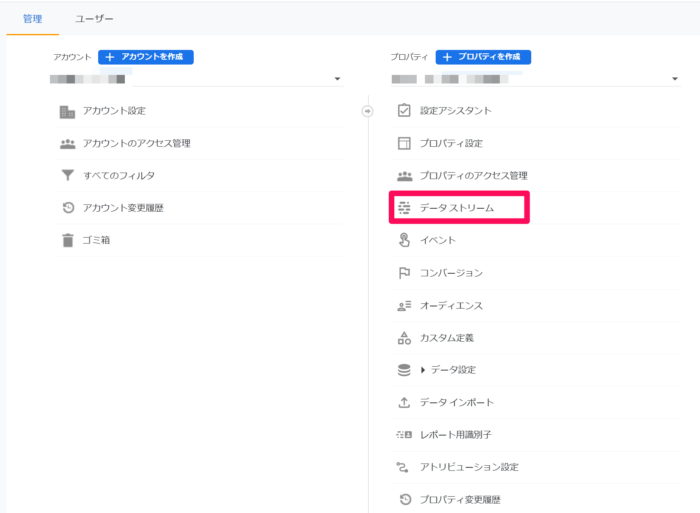This screenshot has height=513, width=700.
Task: Click the データストリーム stream icon
Action: [x=404, y=208]
